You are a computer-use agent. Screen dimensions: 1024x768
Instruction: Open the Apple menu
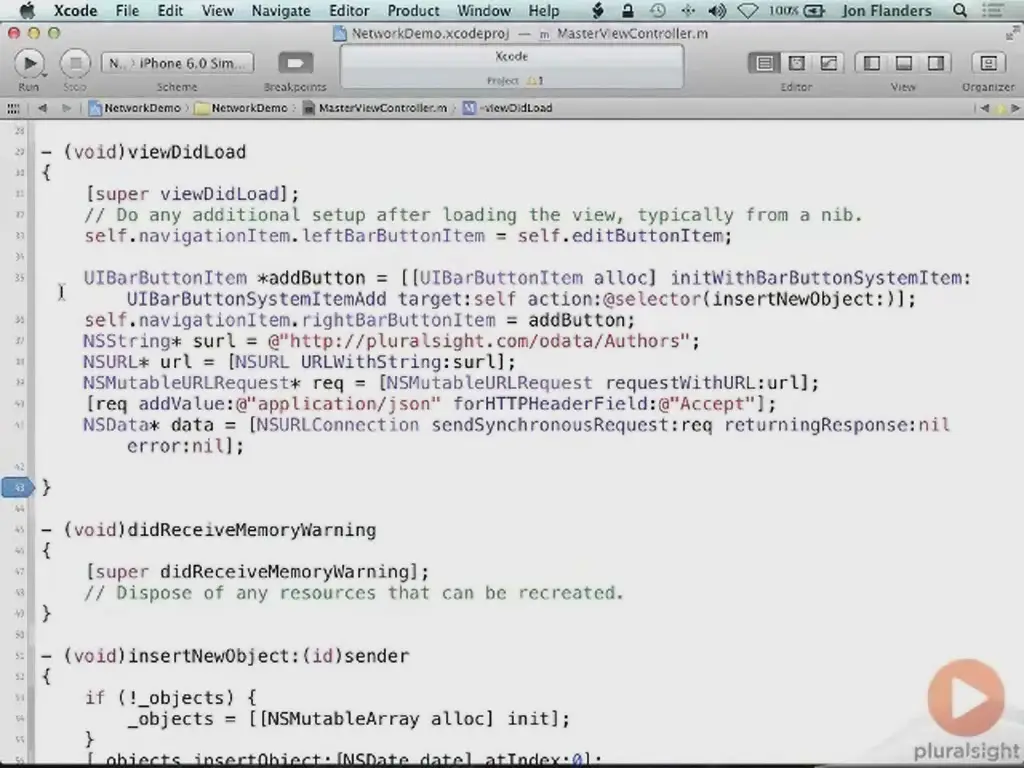pos(26,10)
